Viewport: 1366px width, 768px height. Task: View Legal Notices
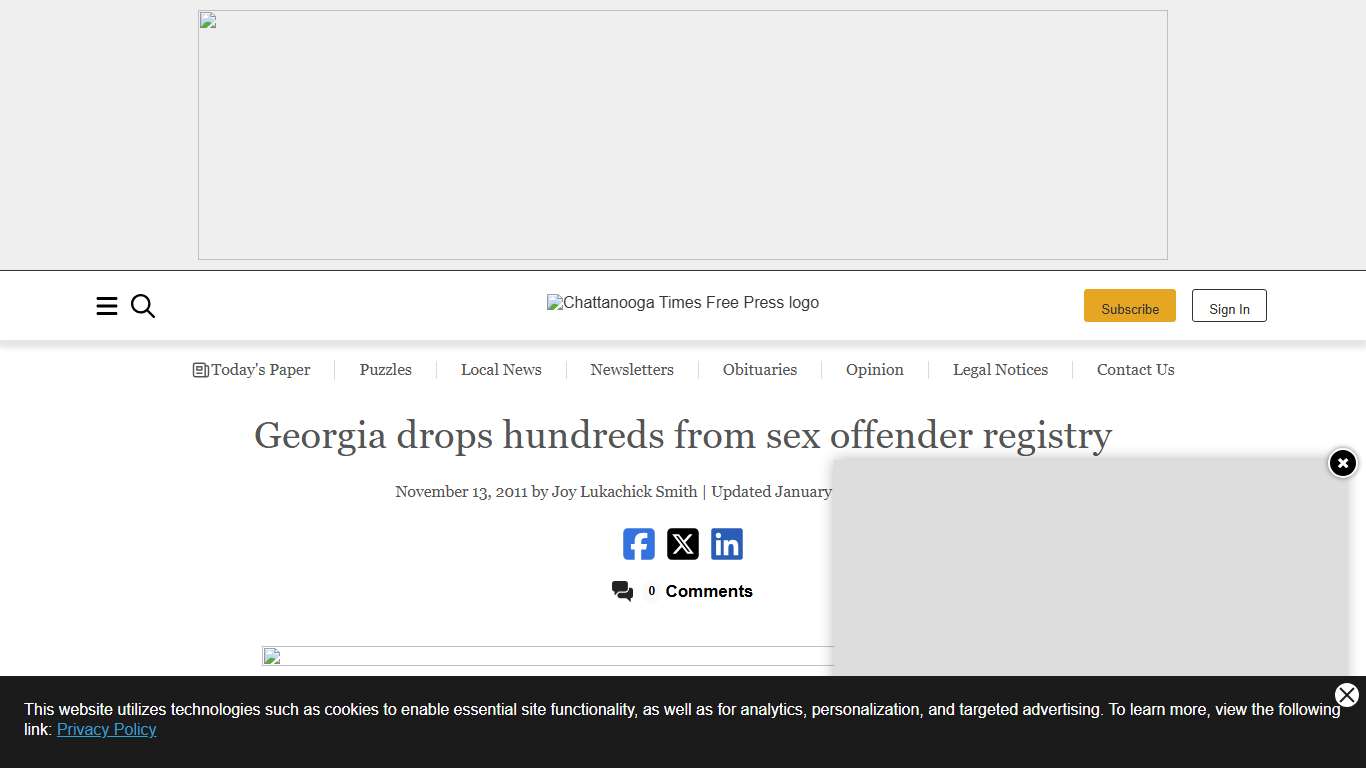[x=1000, y=370]
